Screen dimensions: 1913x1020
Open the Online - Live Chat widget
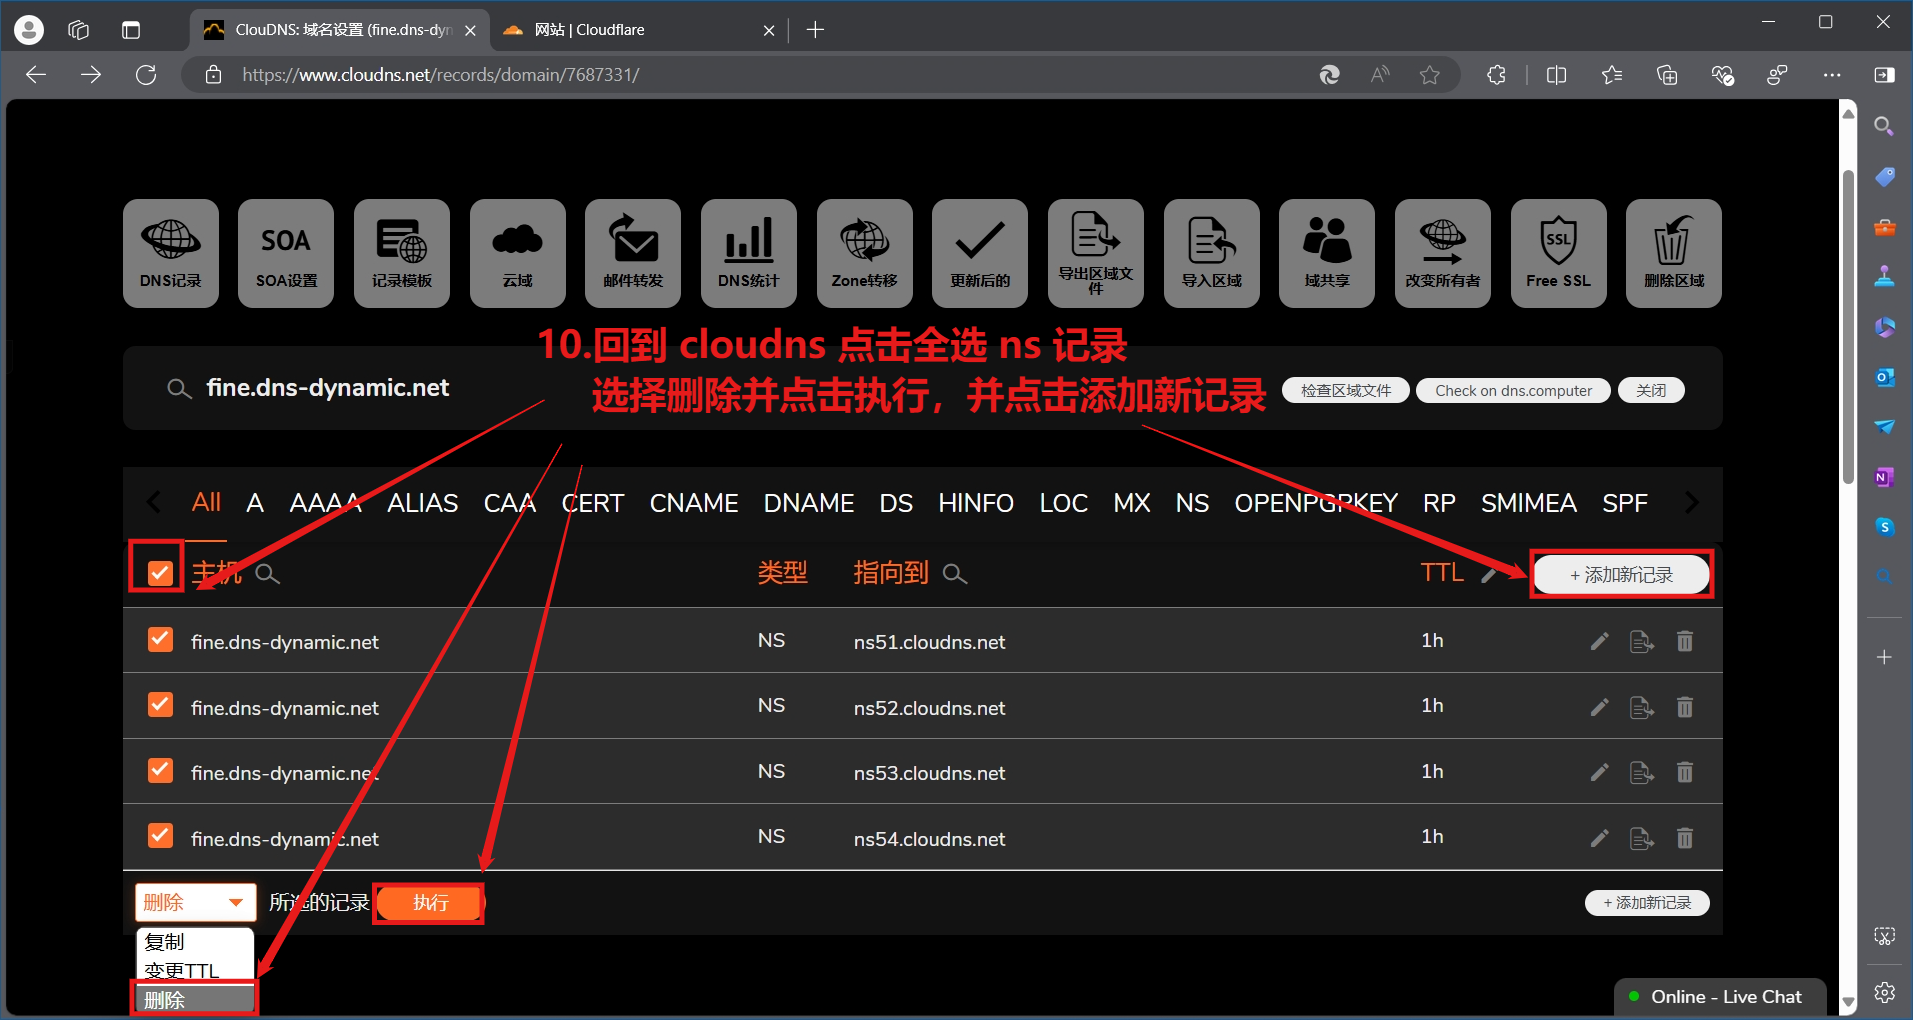tap(1720, 997)
